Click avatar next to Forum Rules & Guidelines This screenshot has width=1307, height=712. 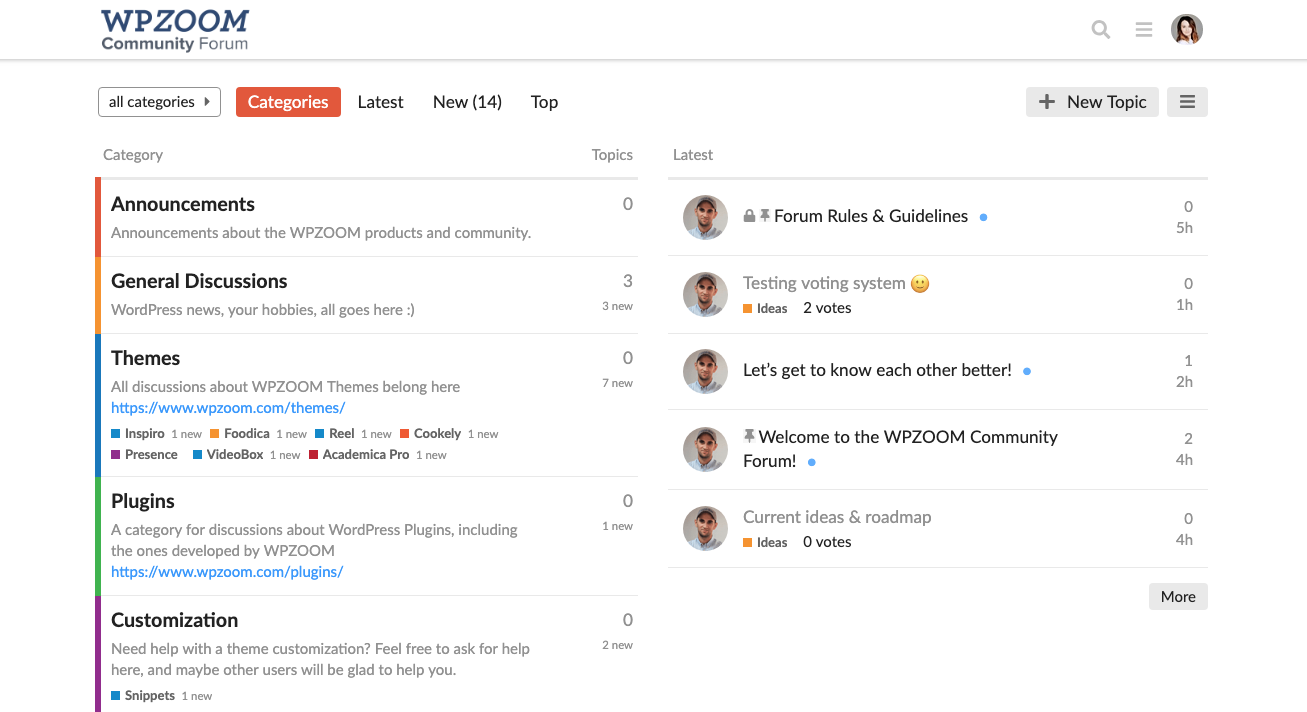click(705, 217)
